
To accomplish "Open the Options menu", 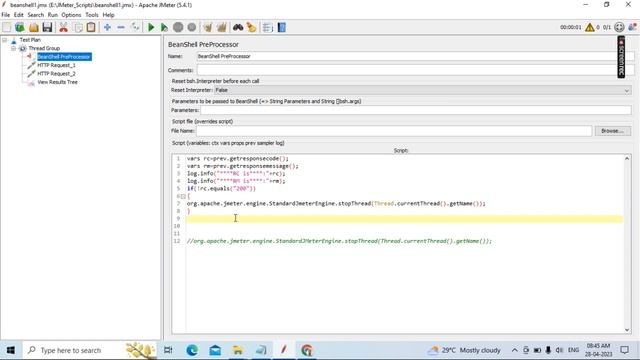I will (x=71, y=15).
